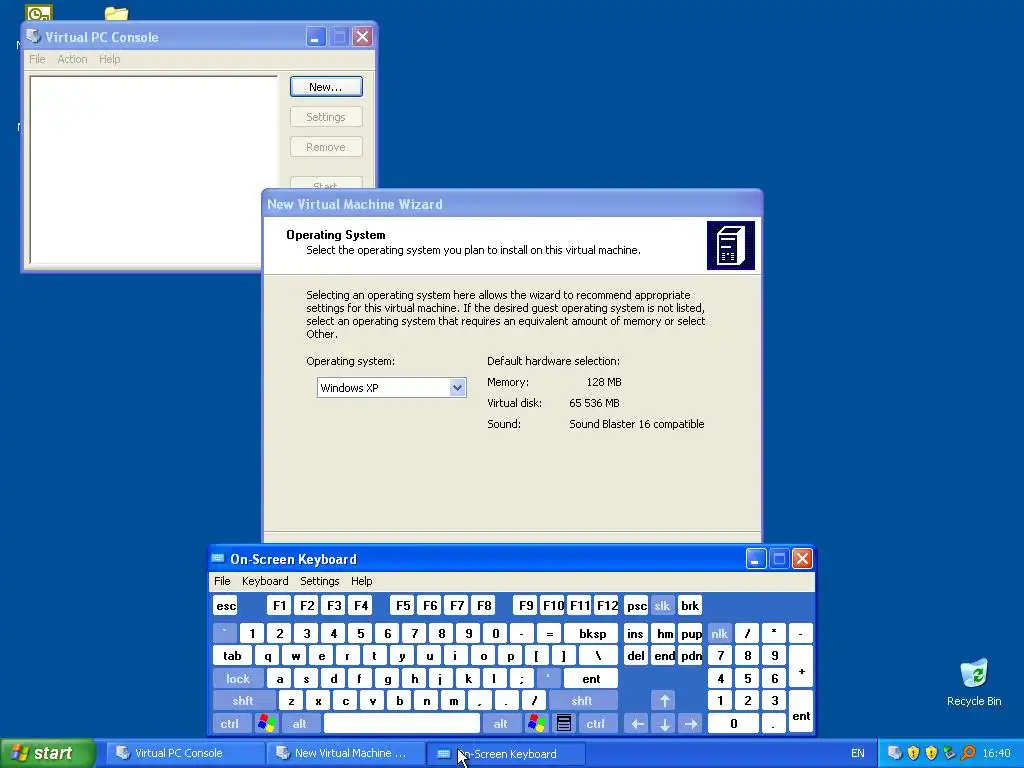
Task: Click the brk break key
Action: [x=690, y=605]
